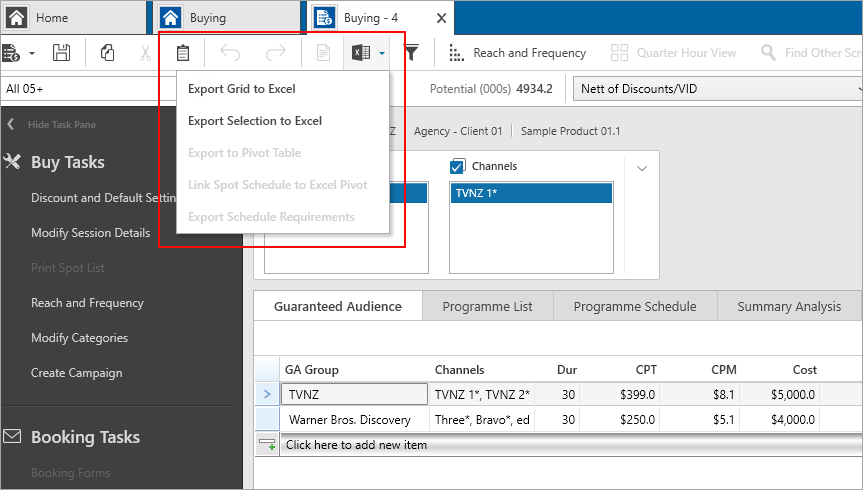Click the Copy icon in toolbar

(x=107, y=53)
